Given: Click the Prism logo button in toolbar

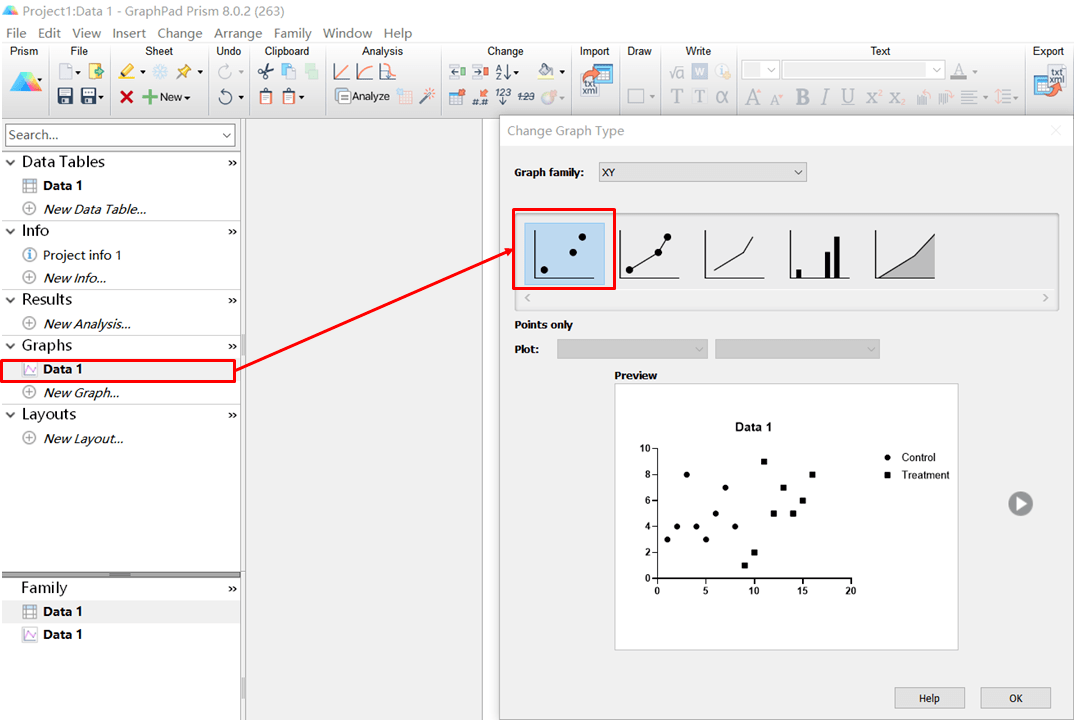Looking at the screenshot, I should (x=26, y=83).
